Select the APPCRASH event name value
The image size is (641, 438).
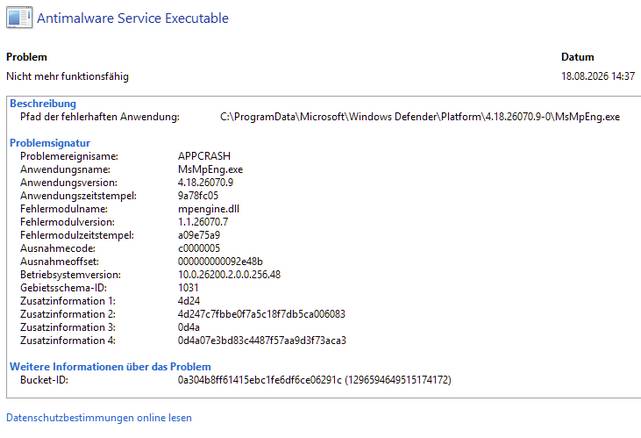click(x=204, y=156)
